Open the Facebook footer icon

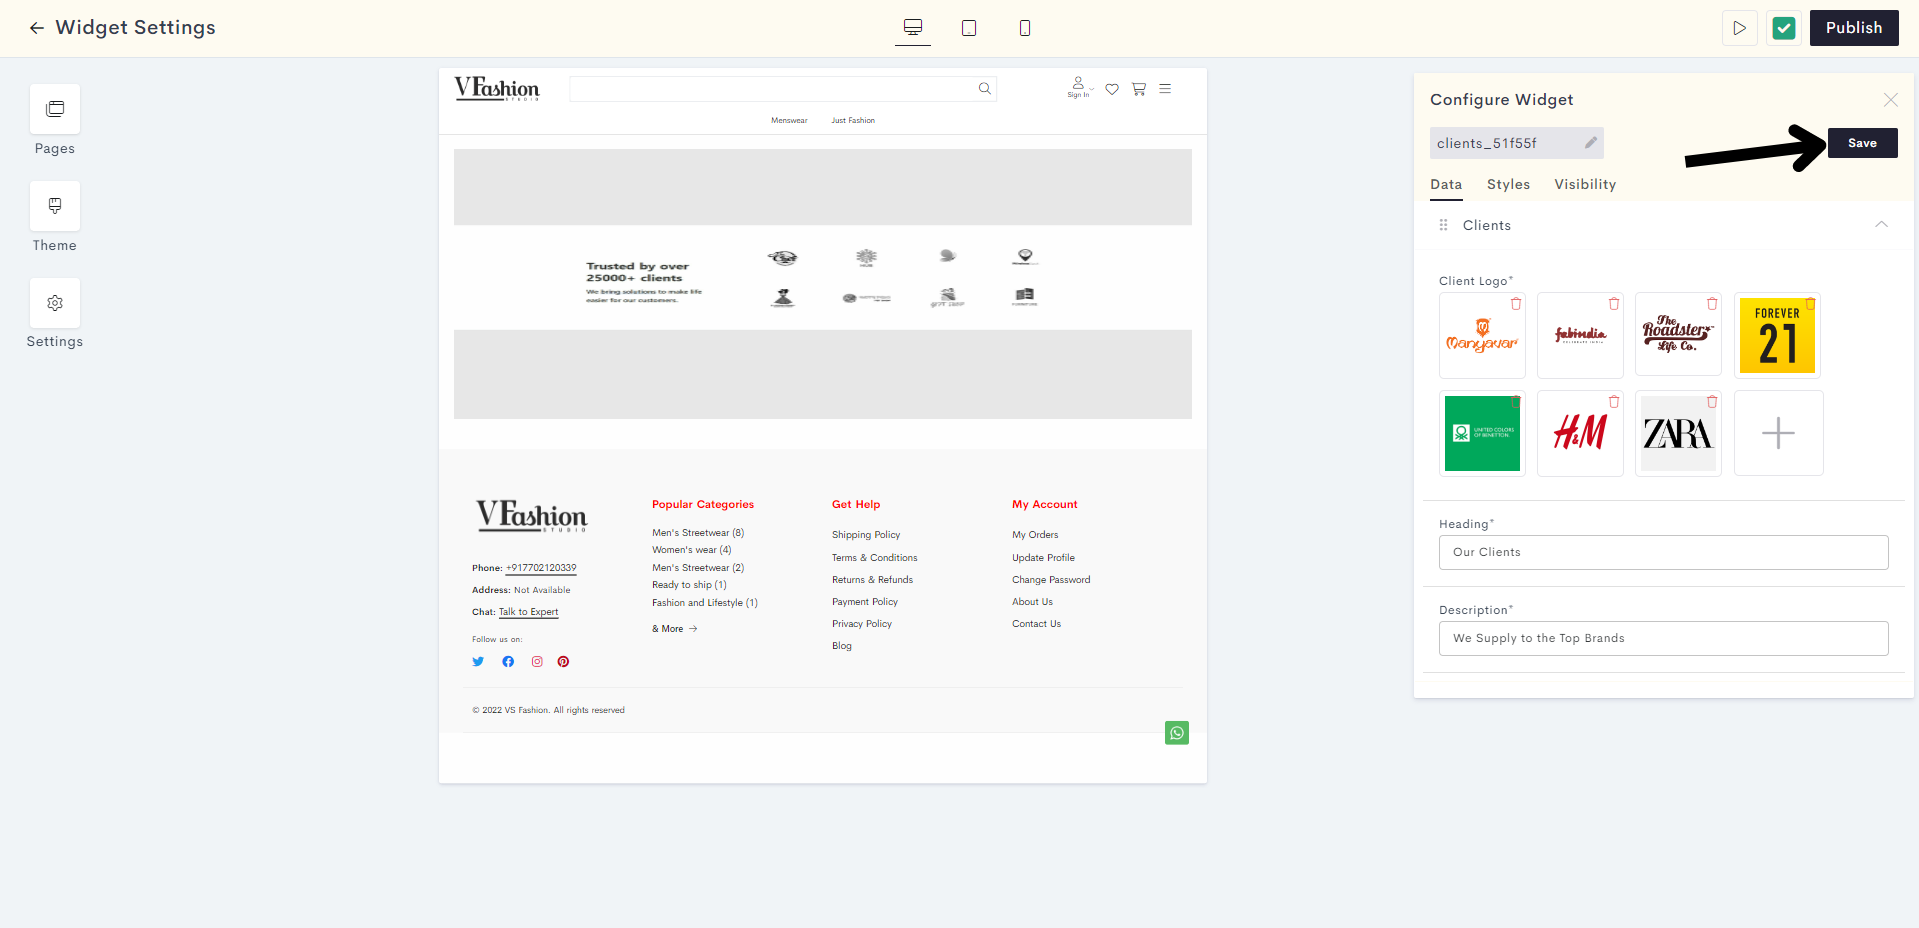point(508,661)
